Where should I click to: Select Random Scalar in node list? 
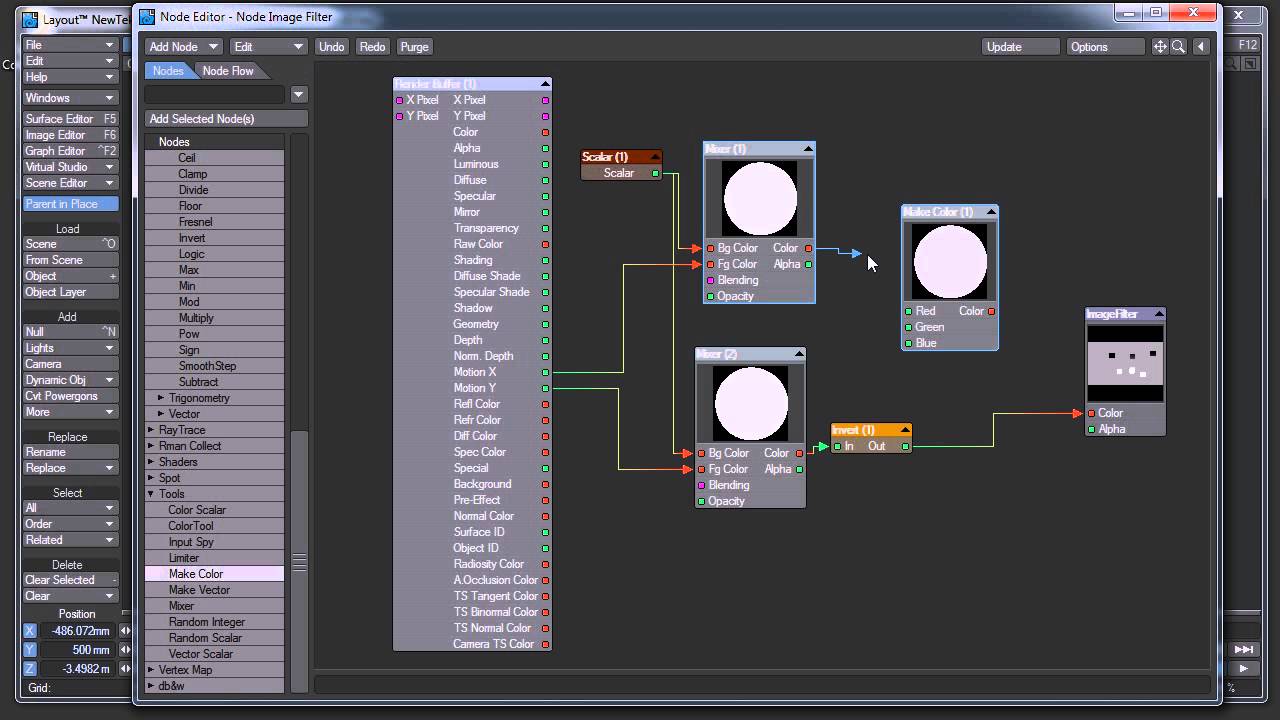click(x=215, y=638)
